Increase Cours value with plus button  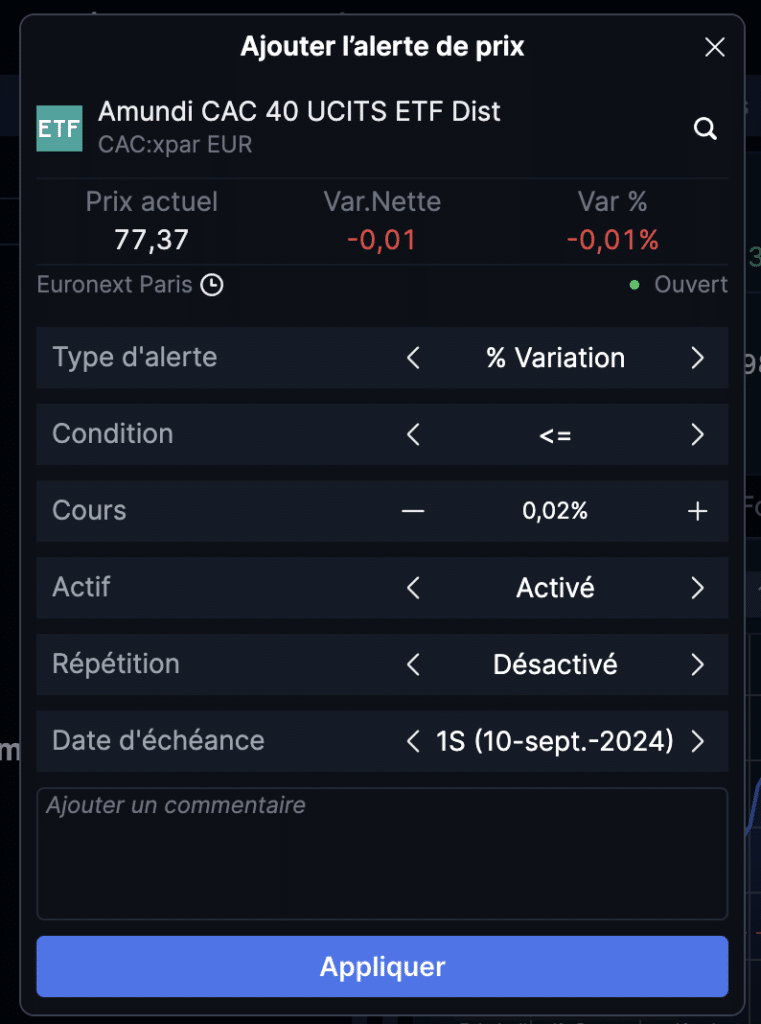click(698, 511)
